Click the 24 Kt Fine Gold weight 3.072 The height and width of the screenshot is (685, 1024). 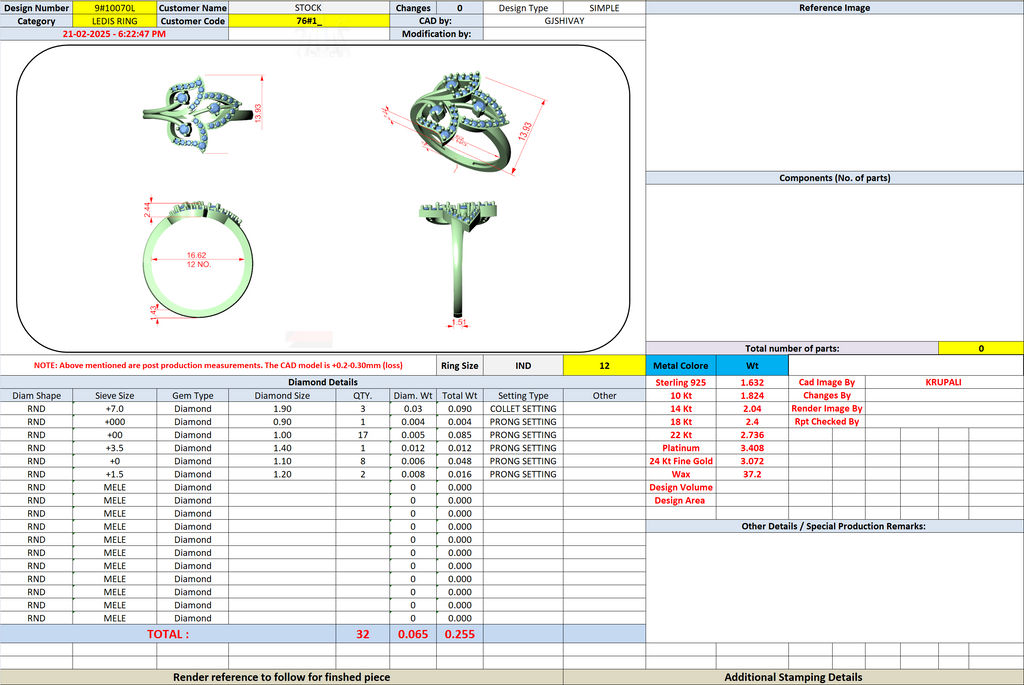[x=752, y=461]
